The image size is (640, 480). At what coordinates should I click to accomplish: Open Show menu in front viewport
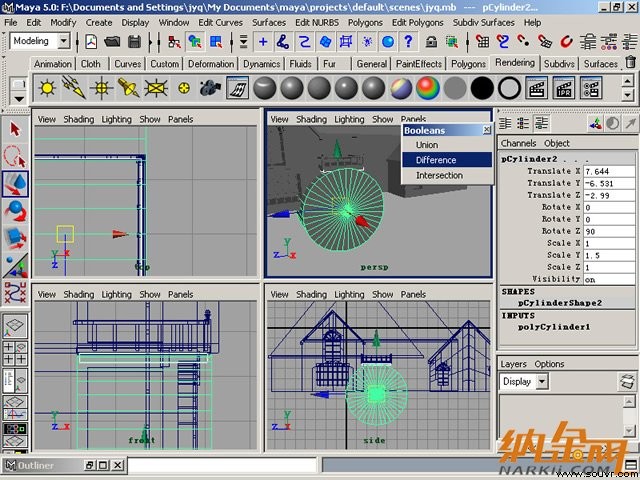tap(150, 294)
